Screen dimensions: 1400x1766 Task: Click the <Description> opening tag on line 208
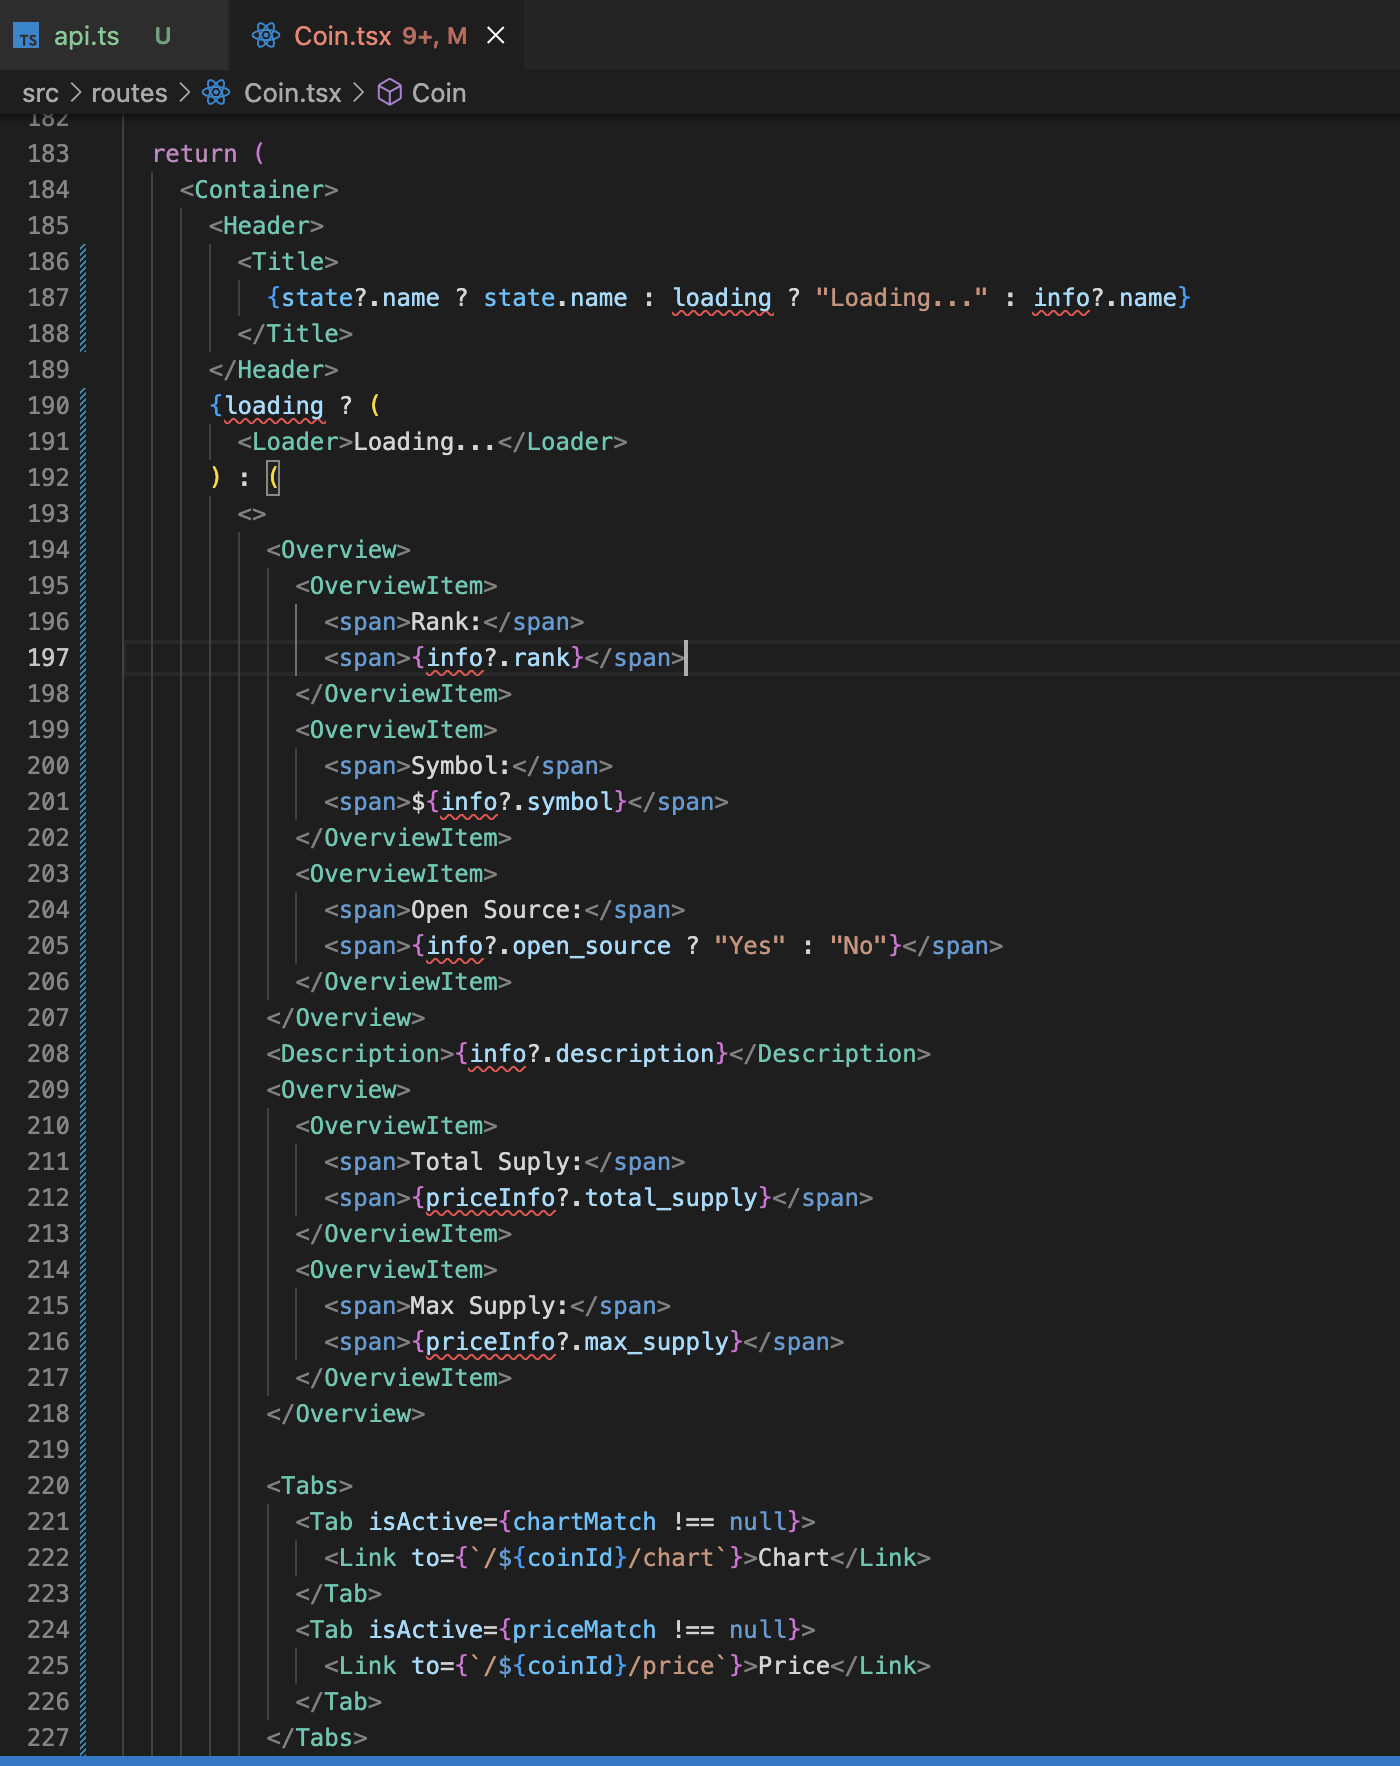coord(360,1054)
